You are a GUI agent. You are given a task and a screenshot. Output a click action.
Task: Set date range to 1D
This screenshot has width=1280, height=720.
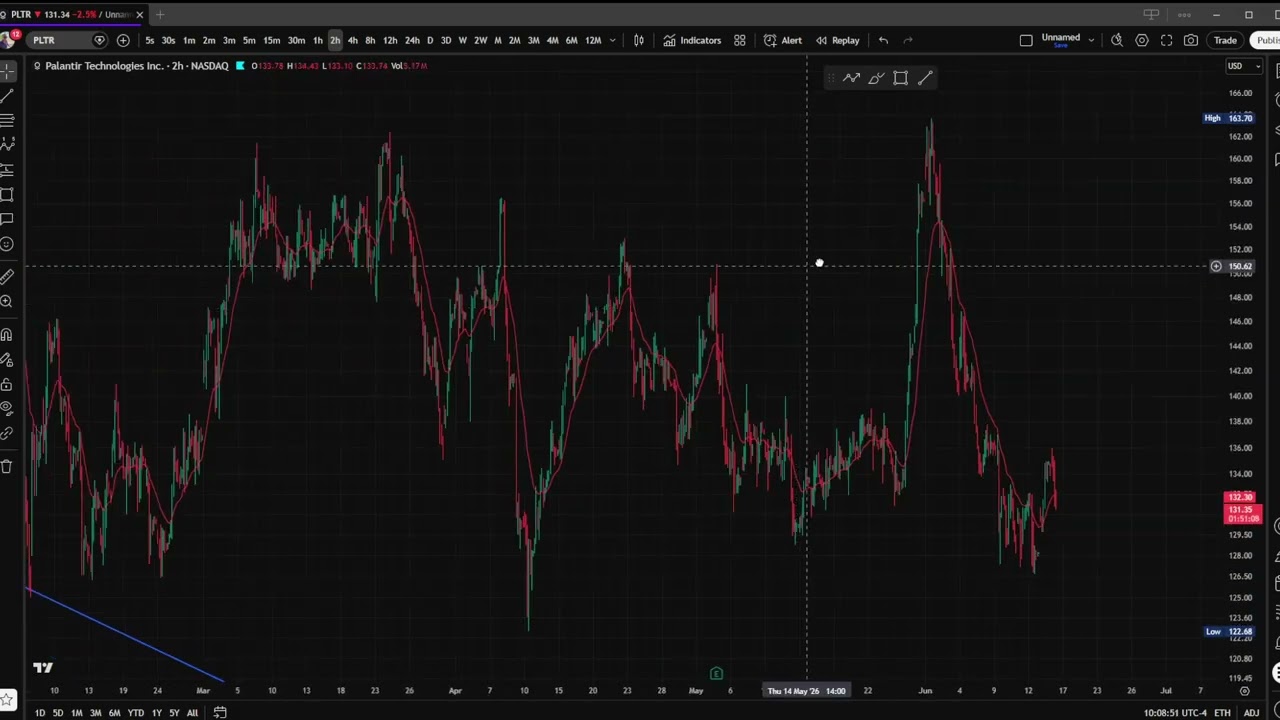coord(40,713)
